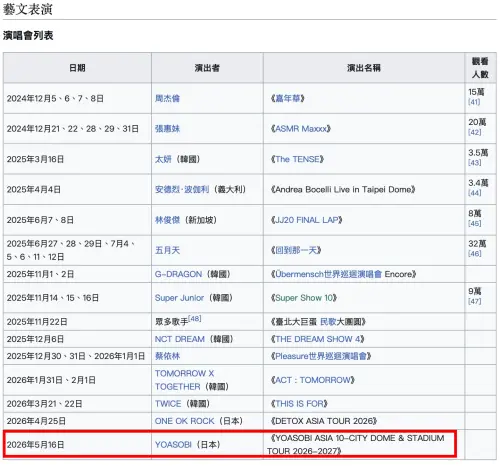Open footnote [43] beside 3.5萬
Screen dimensions: 500x466
(475, 163)
